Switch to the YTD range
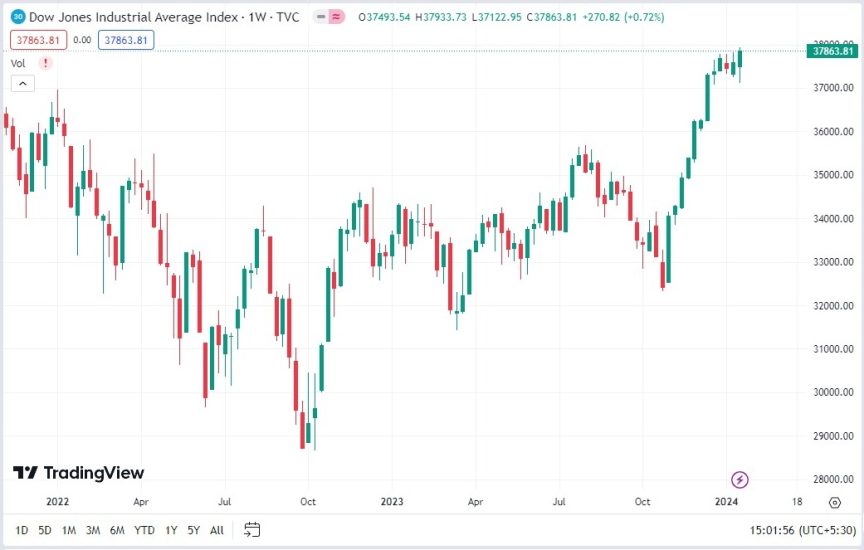This screenshot has height=550, width=864. (x=144, y=530)
